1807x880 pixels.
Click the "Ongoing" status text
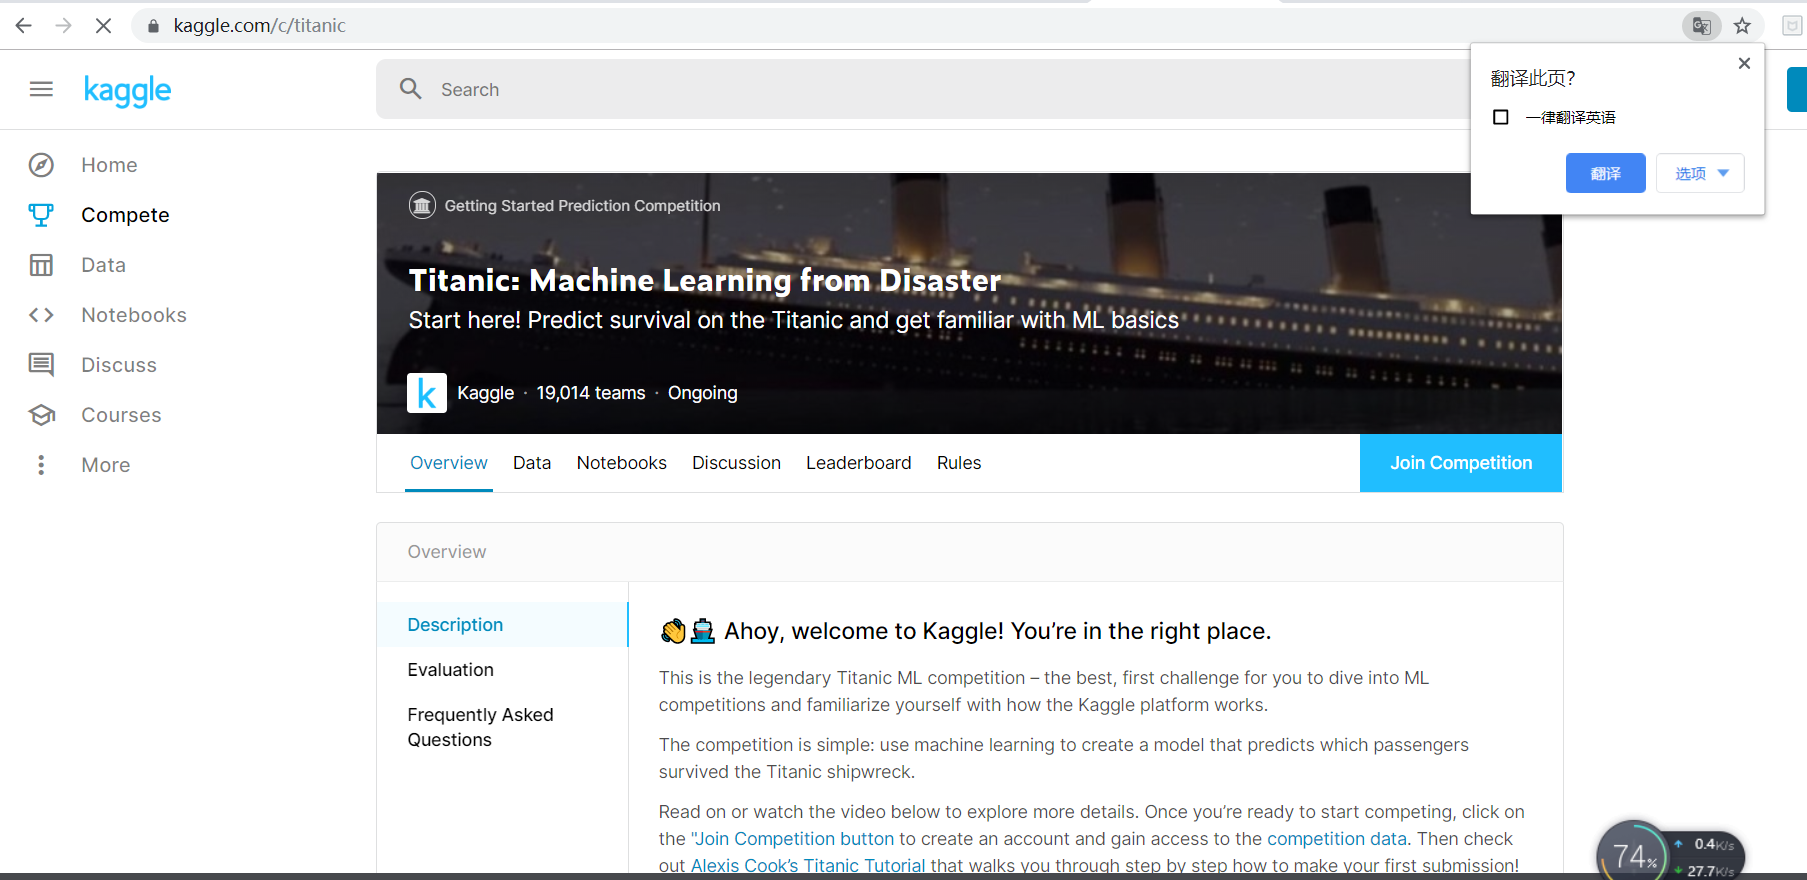703,393
